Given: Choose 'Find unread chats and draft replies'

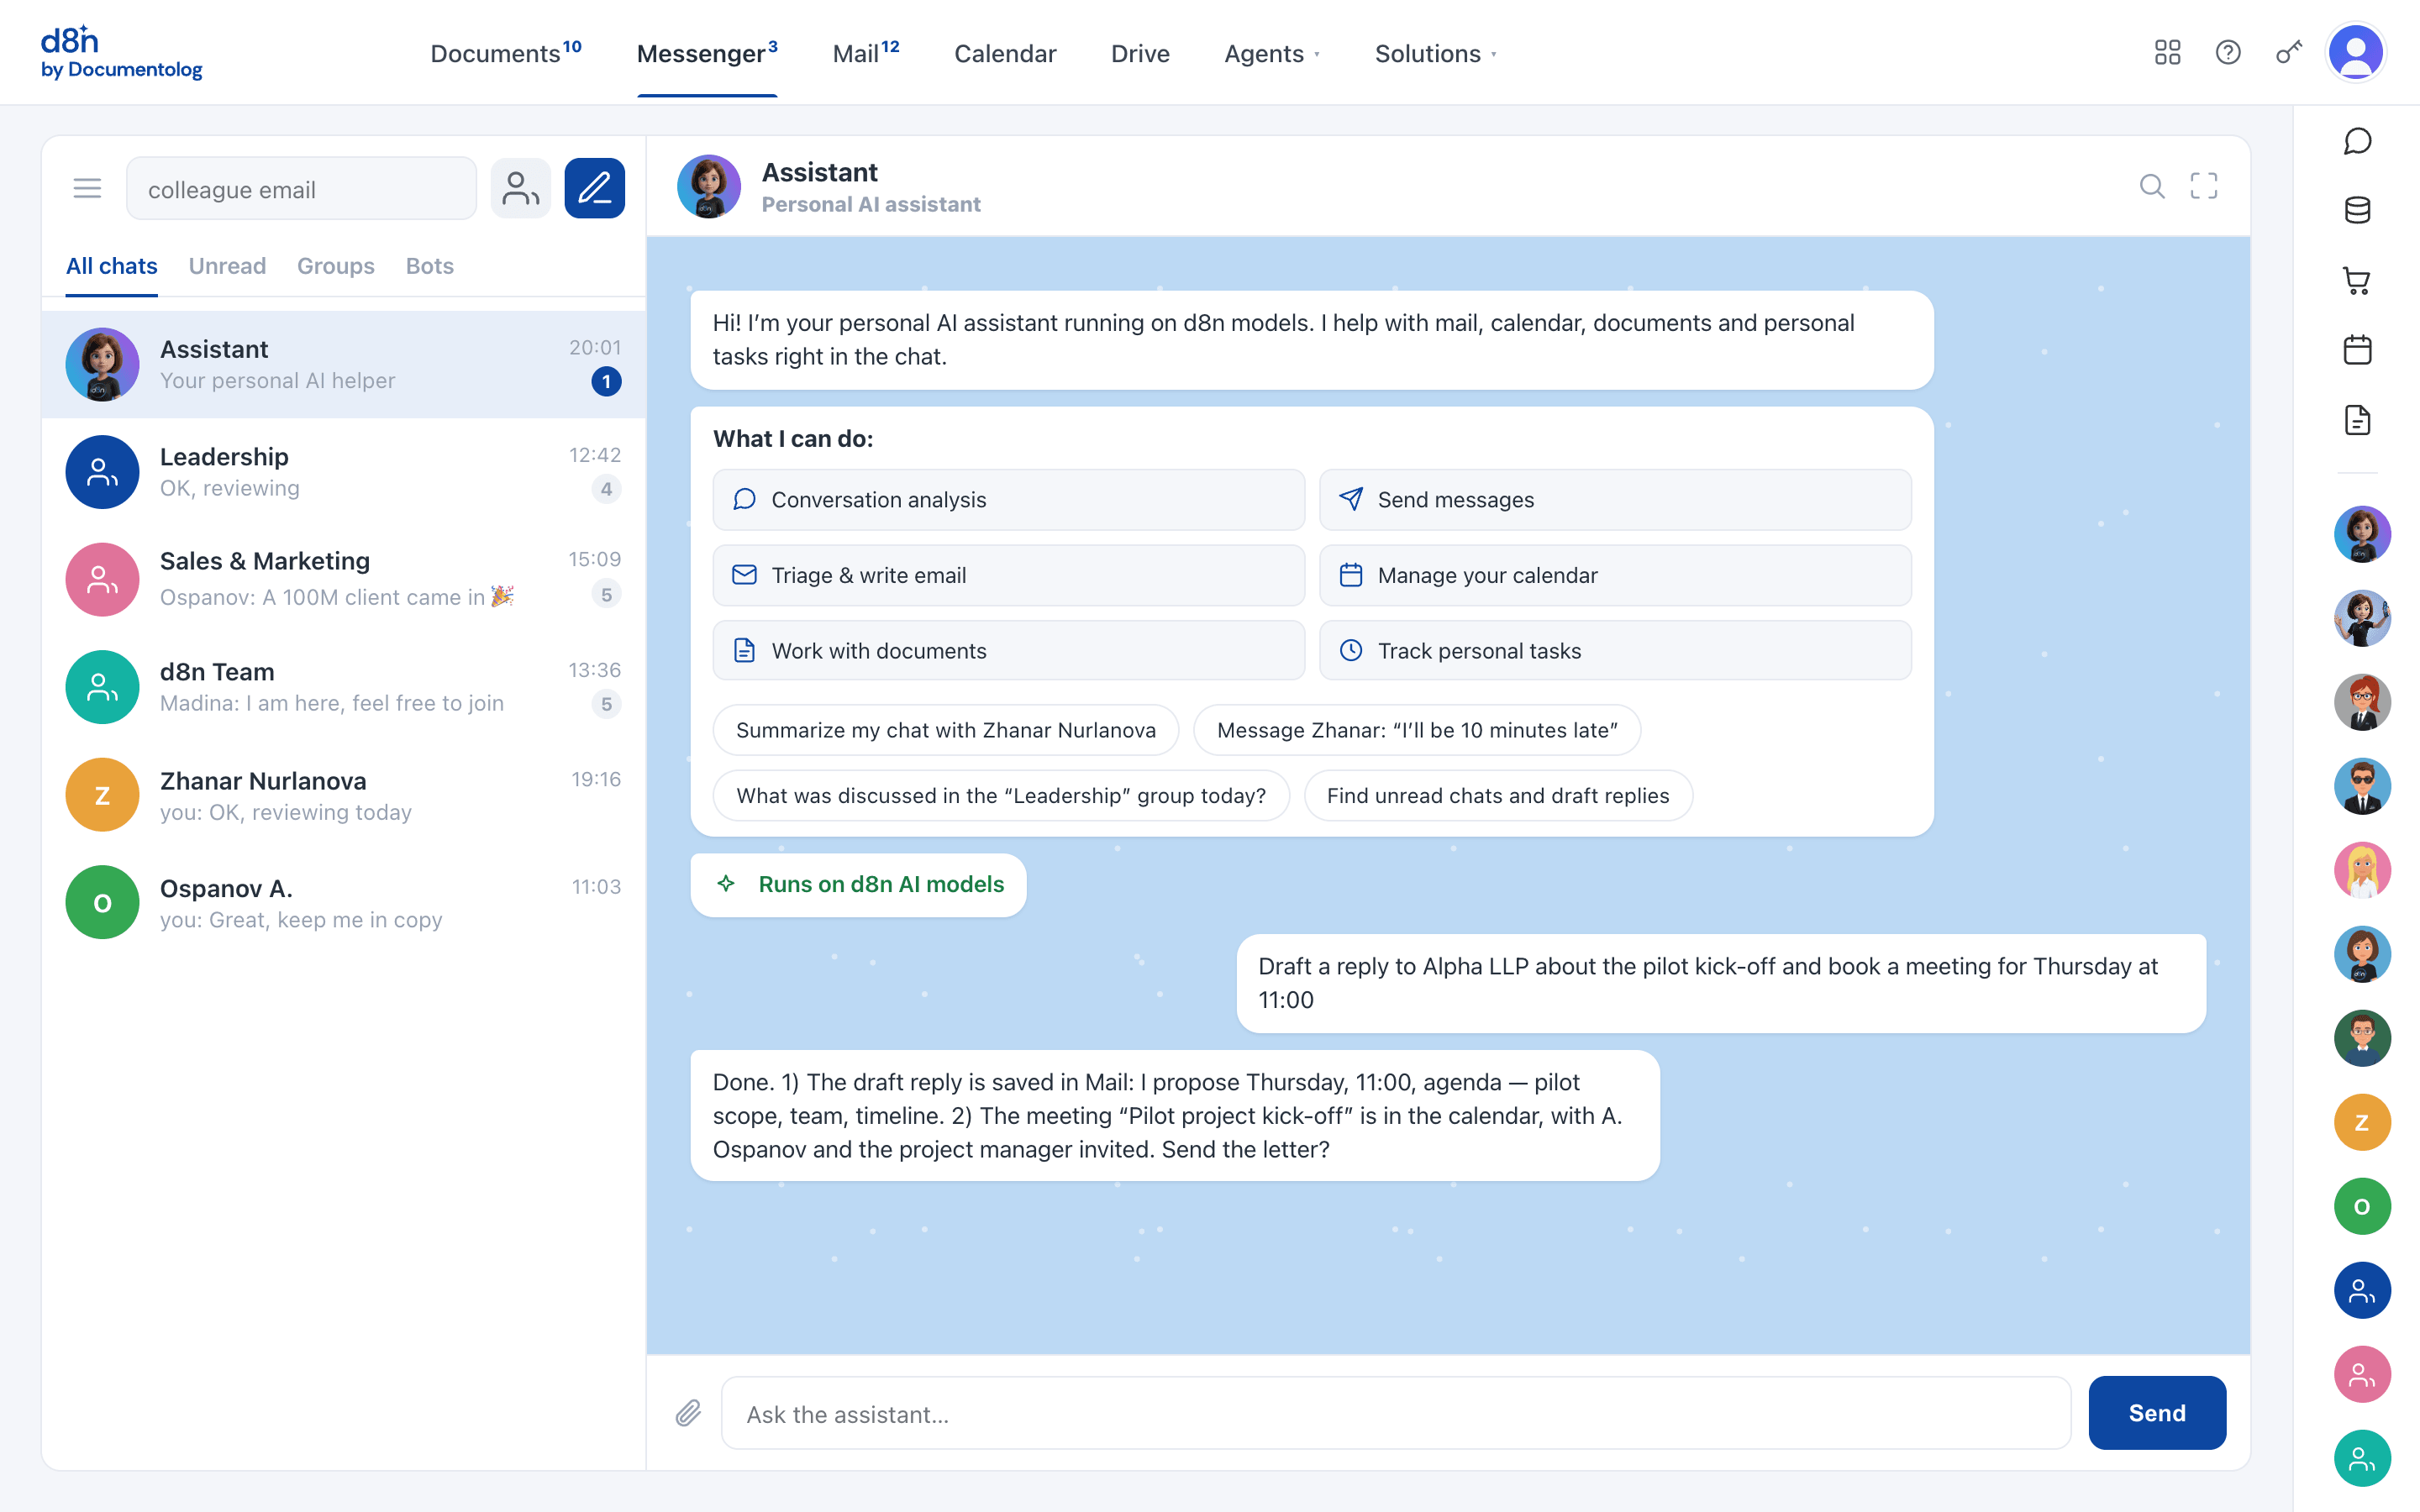Looking at the screenshot, I should pos(1498,795).
